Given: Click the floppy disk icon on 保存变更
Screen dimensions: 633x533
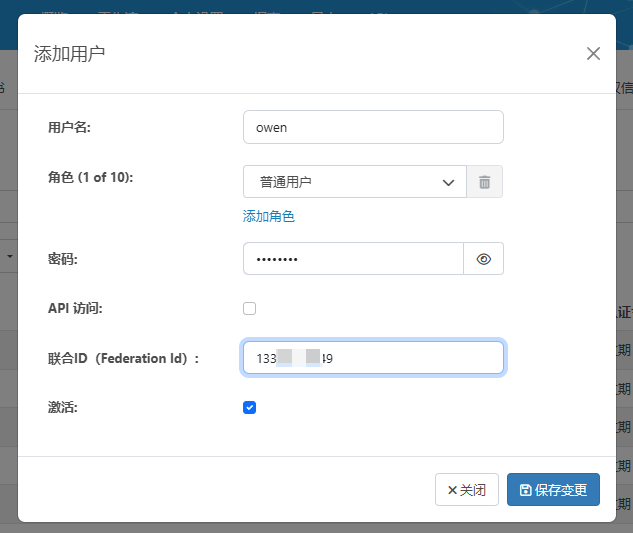Looking at the screenshot, I should coord(525,490).
